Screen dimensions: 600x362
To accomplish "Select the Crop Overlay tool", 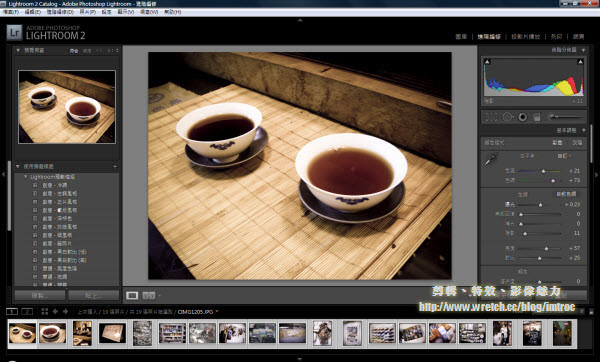I will 491,117.
